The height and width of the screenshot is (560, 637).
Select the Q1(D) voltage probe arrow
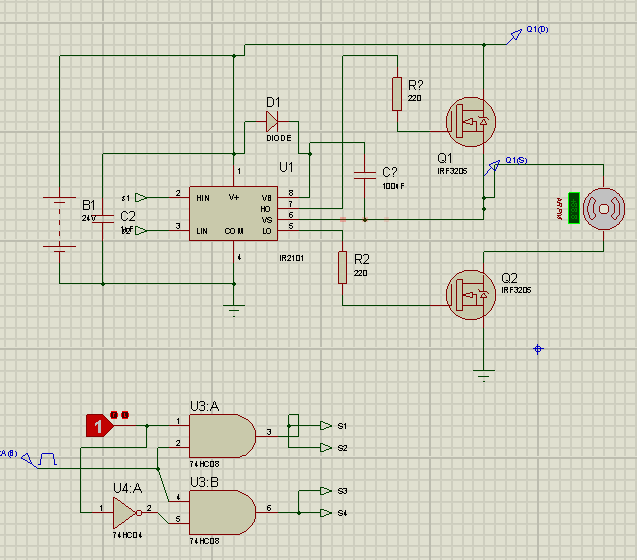514,36
